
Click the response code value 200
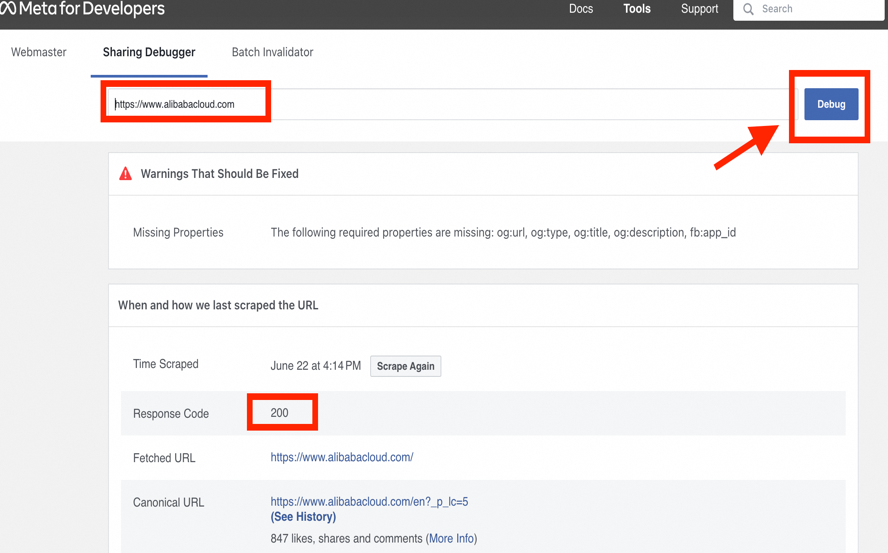[279, 413]
